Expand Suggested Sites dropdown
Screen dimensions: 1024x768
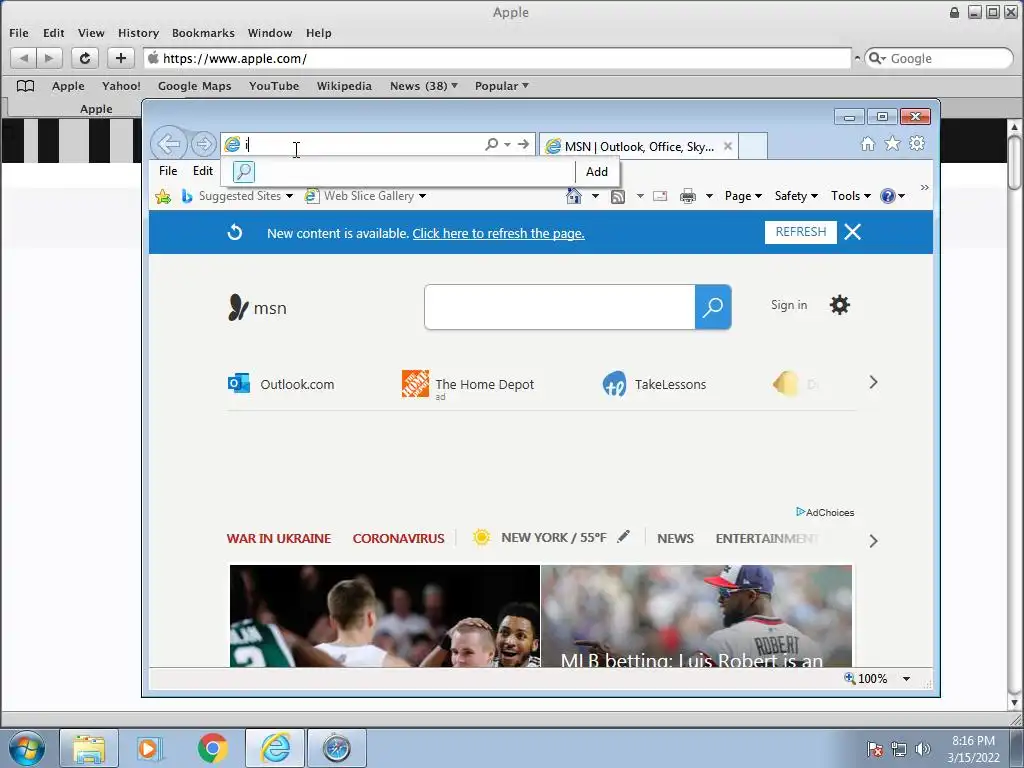click(289, 196)
